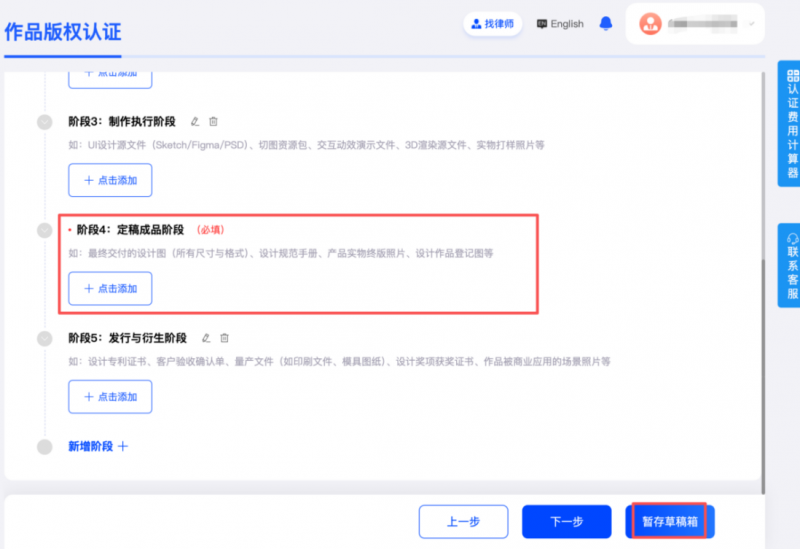Edit the 阶段3 制作执行阶段 title

(195, 122)
